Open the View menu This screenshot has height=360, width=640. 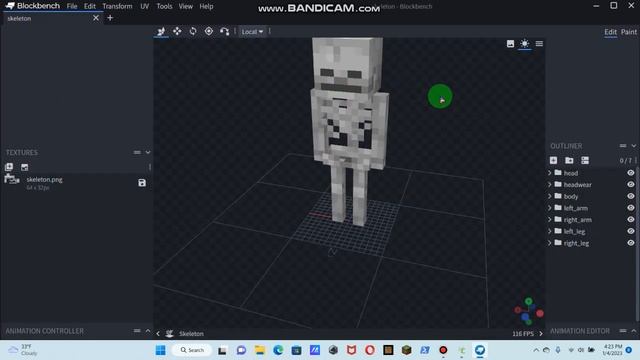coord(186,6)
